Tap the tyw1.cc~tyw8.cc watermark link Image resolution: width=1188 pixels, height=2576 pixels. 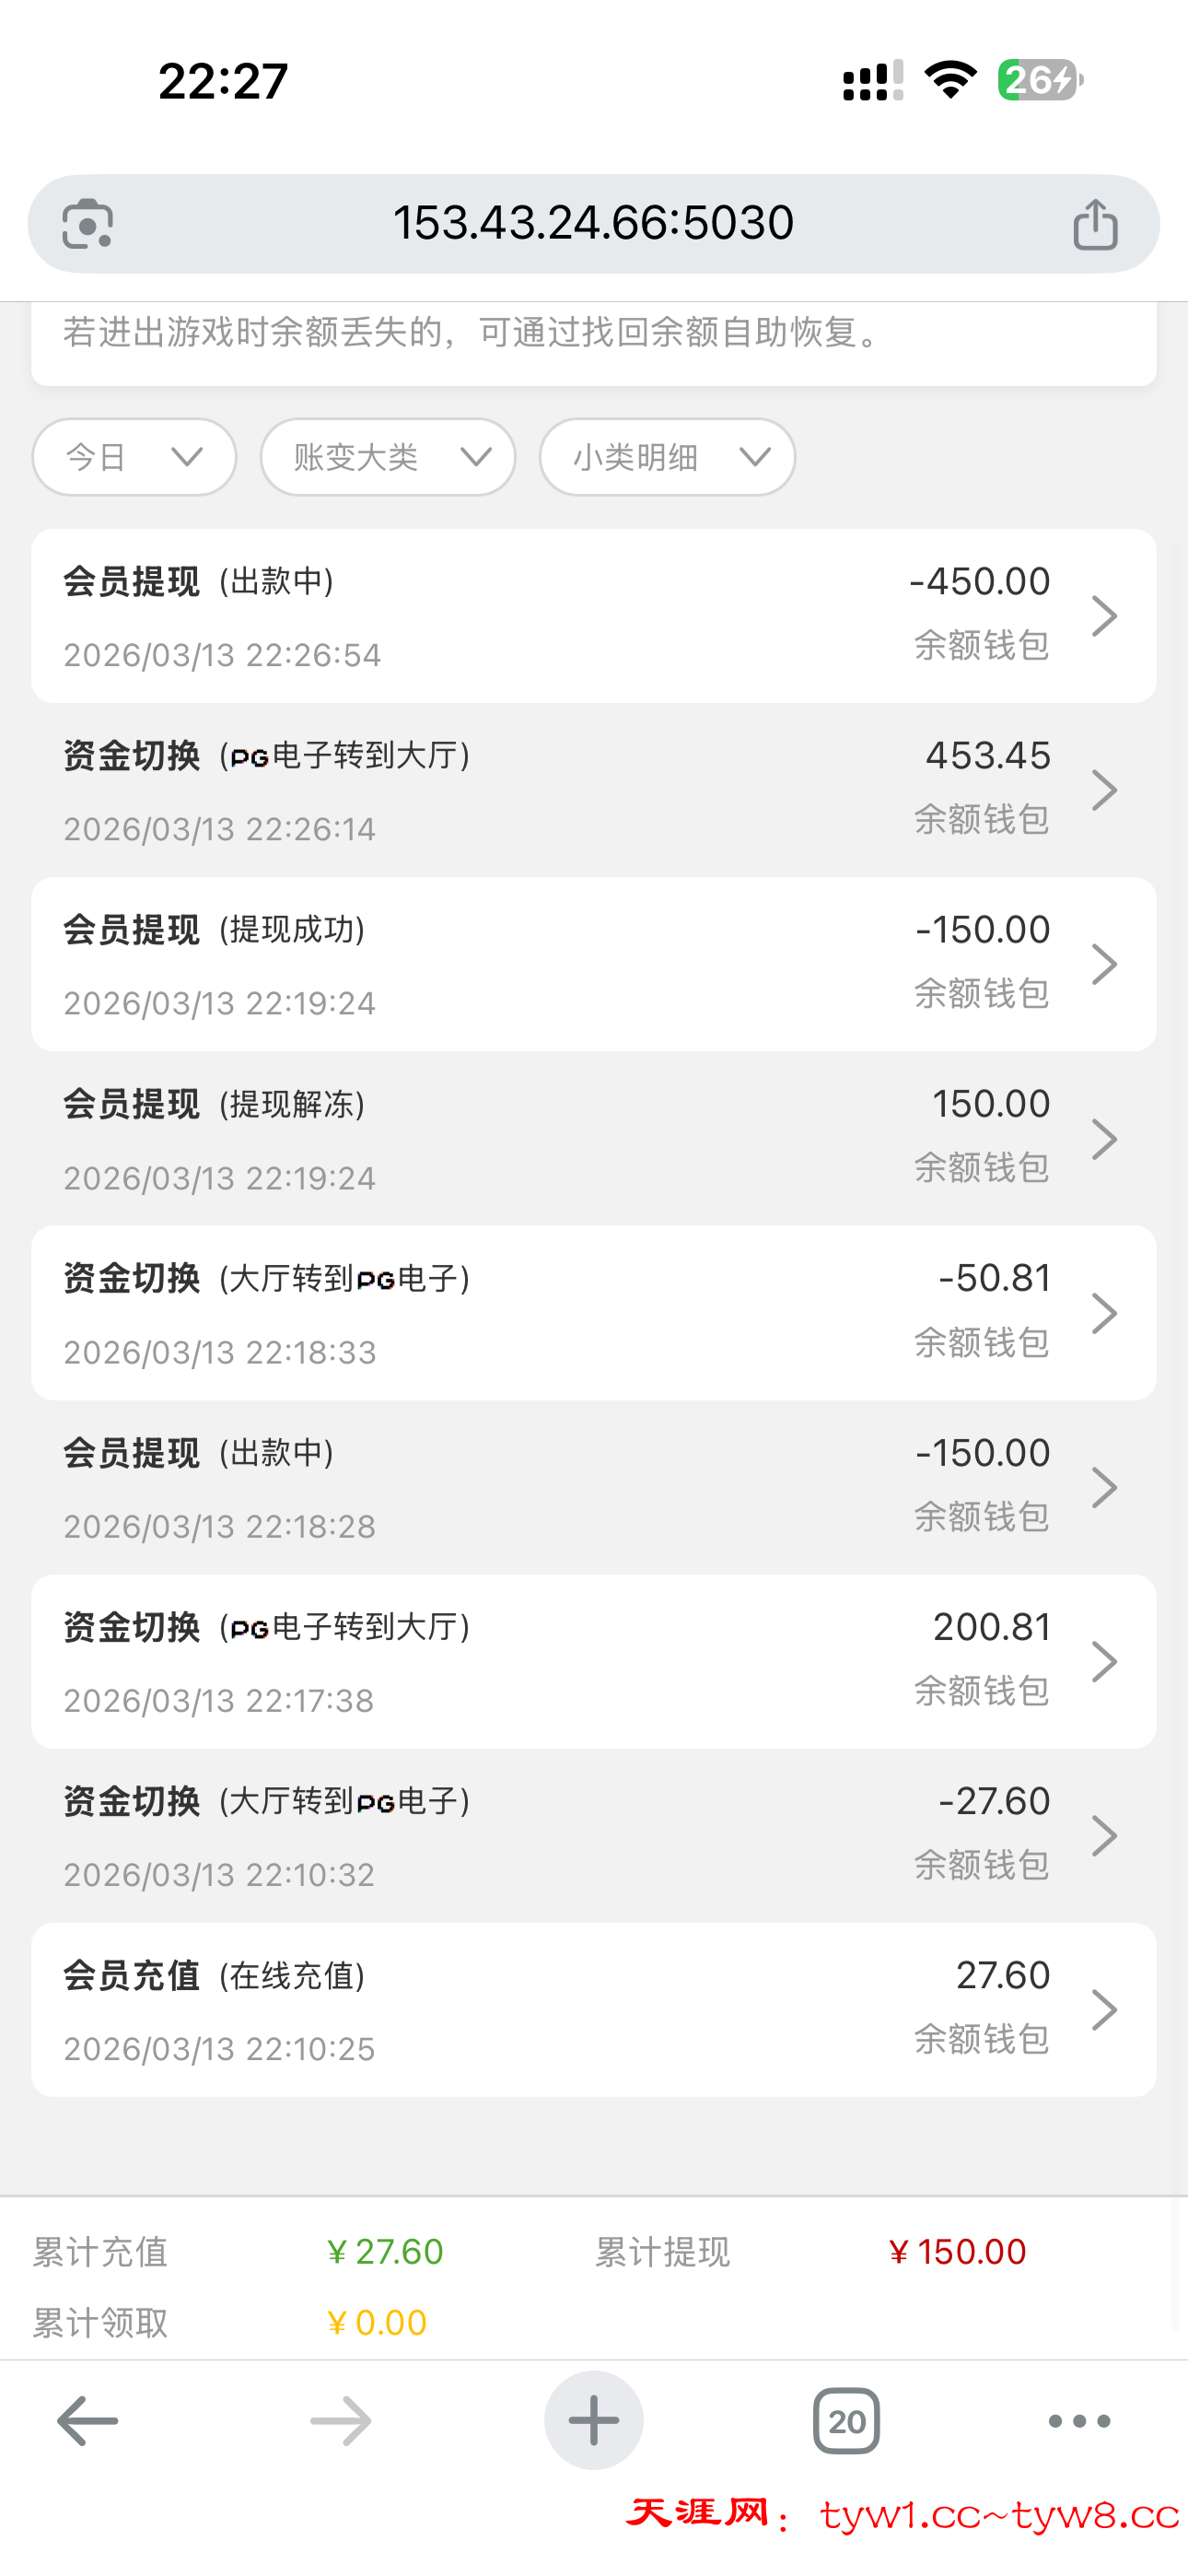1000,2515
